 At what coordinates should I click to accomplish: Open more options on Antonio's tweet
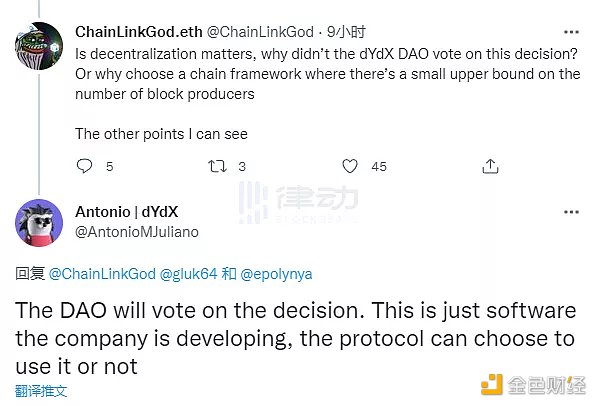(x=571, y=212)
